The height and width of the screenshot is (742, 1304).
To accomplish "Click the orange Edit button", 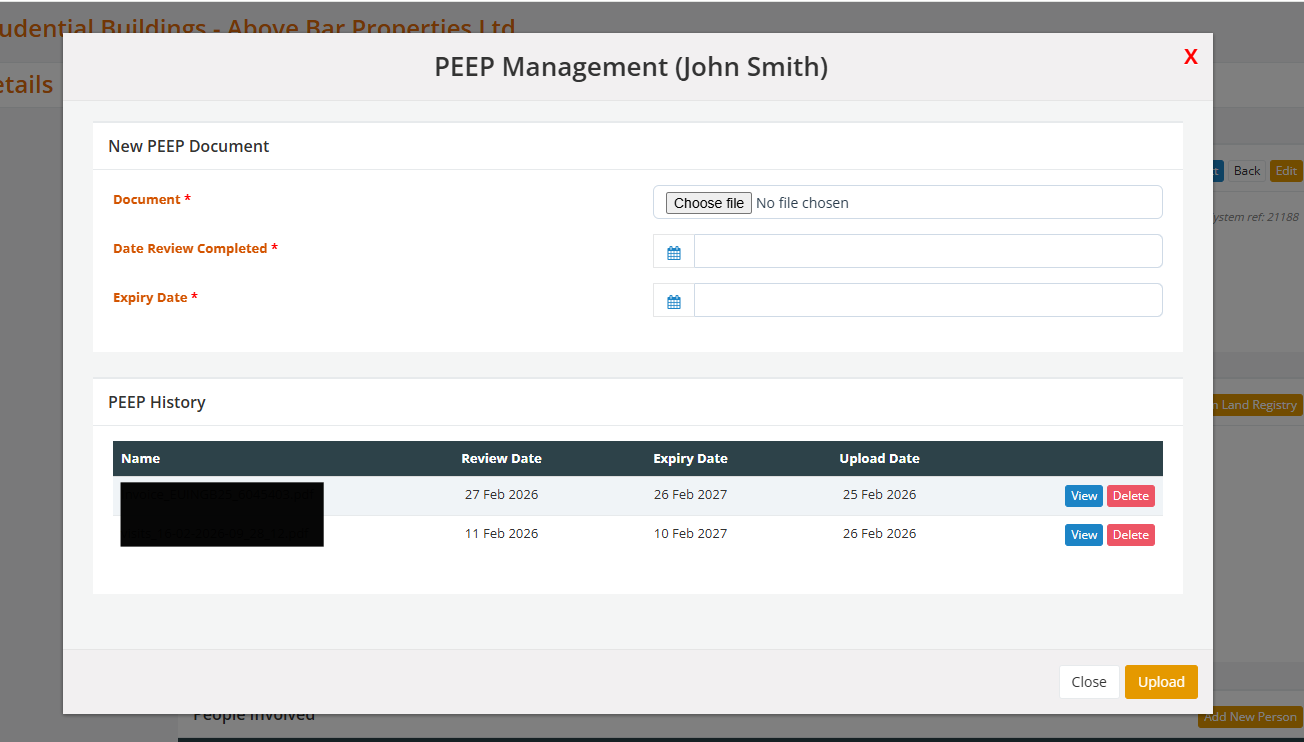I will [x=1286, y=171].
